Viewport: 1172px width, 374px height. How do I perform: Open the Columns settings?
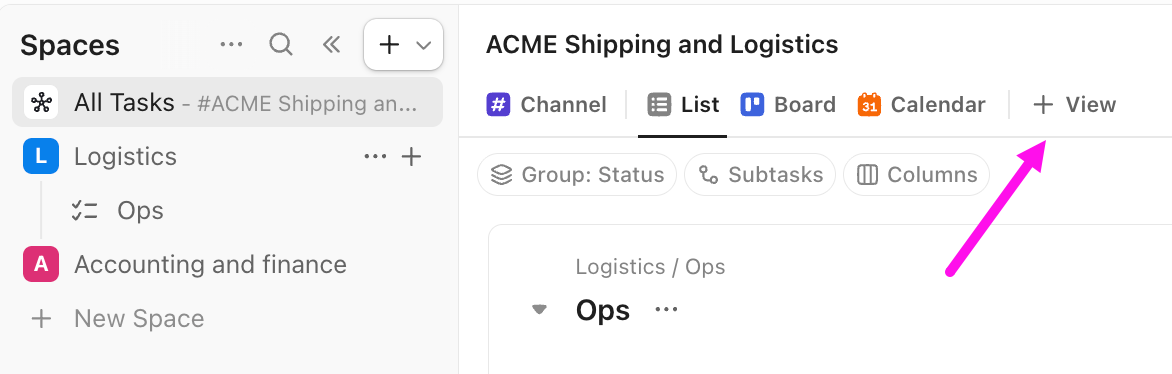tap(916, 174)
